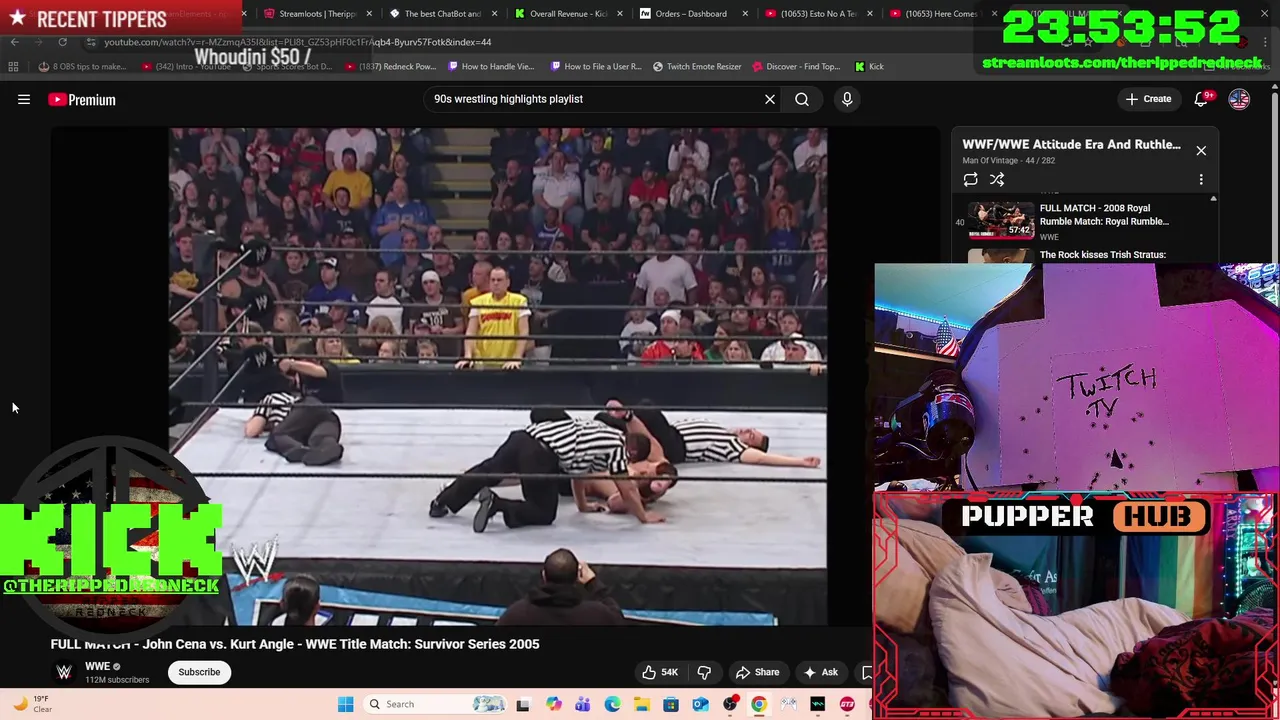This screenshot has height=720, width=1280.
Task: Click the taskbar Search box
Action: coord(435,704)
